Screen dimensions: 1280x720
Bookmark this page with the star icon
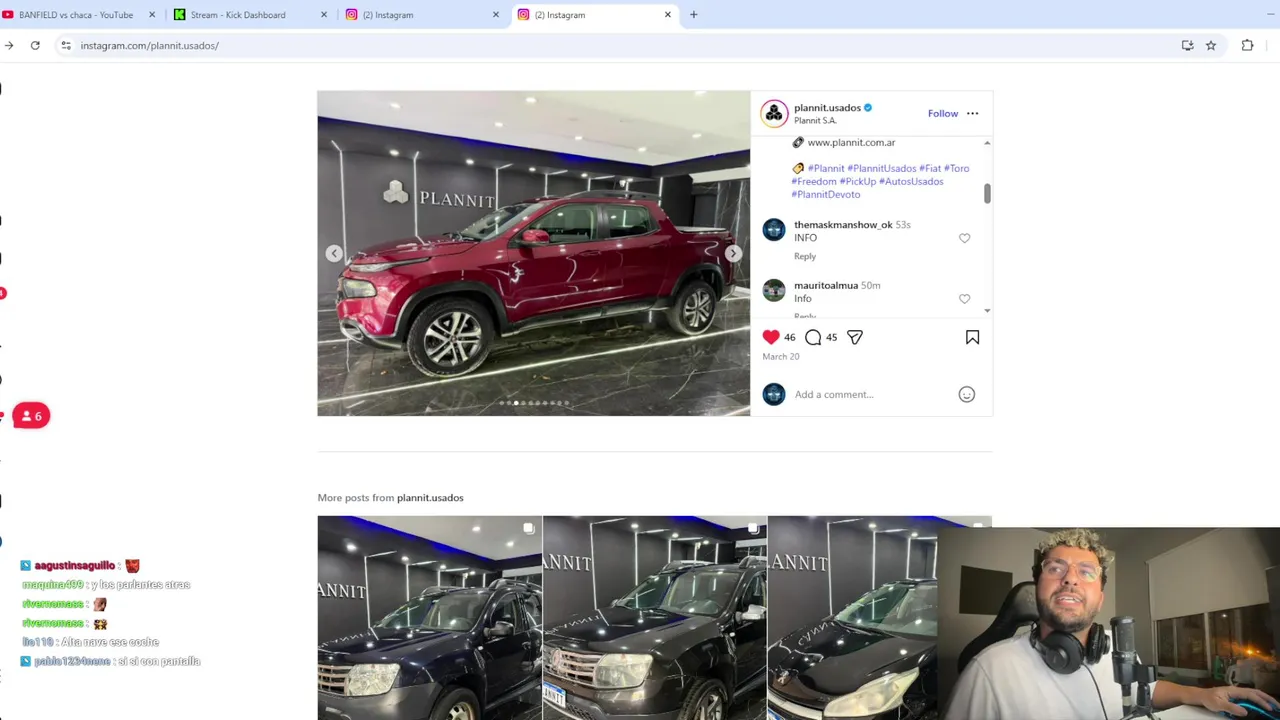1211,45
